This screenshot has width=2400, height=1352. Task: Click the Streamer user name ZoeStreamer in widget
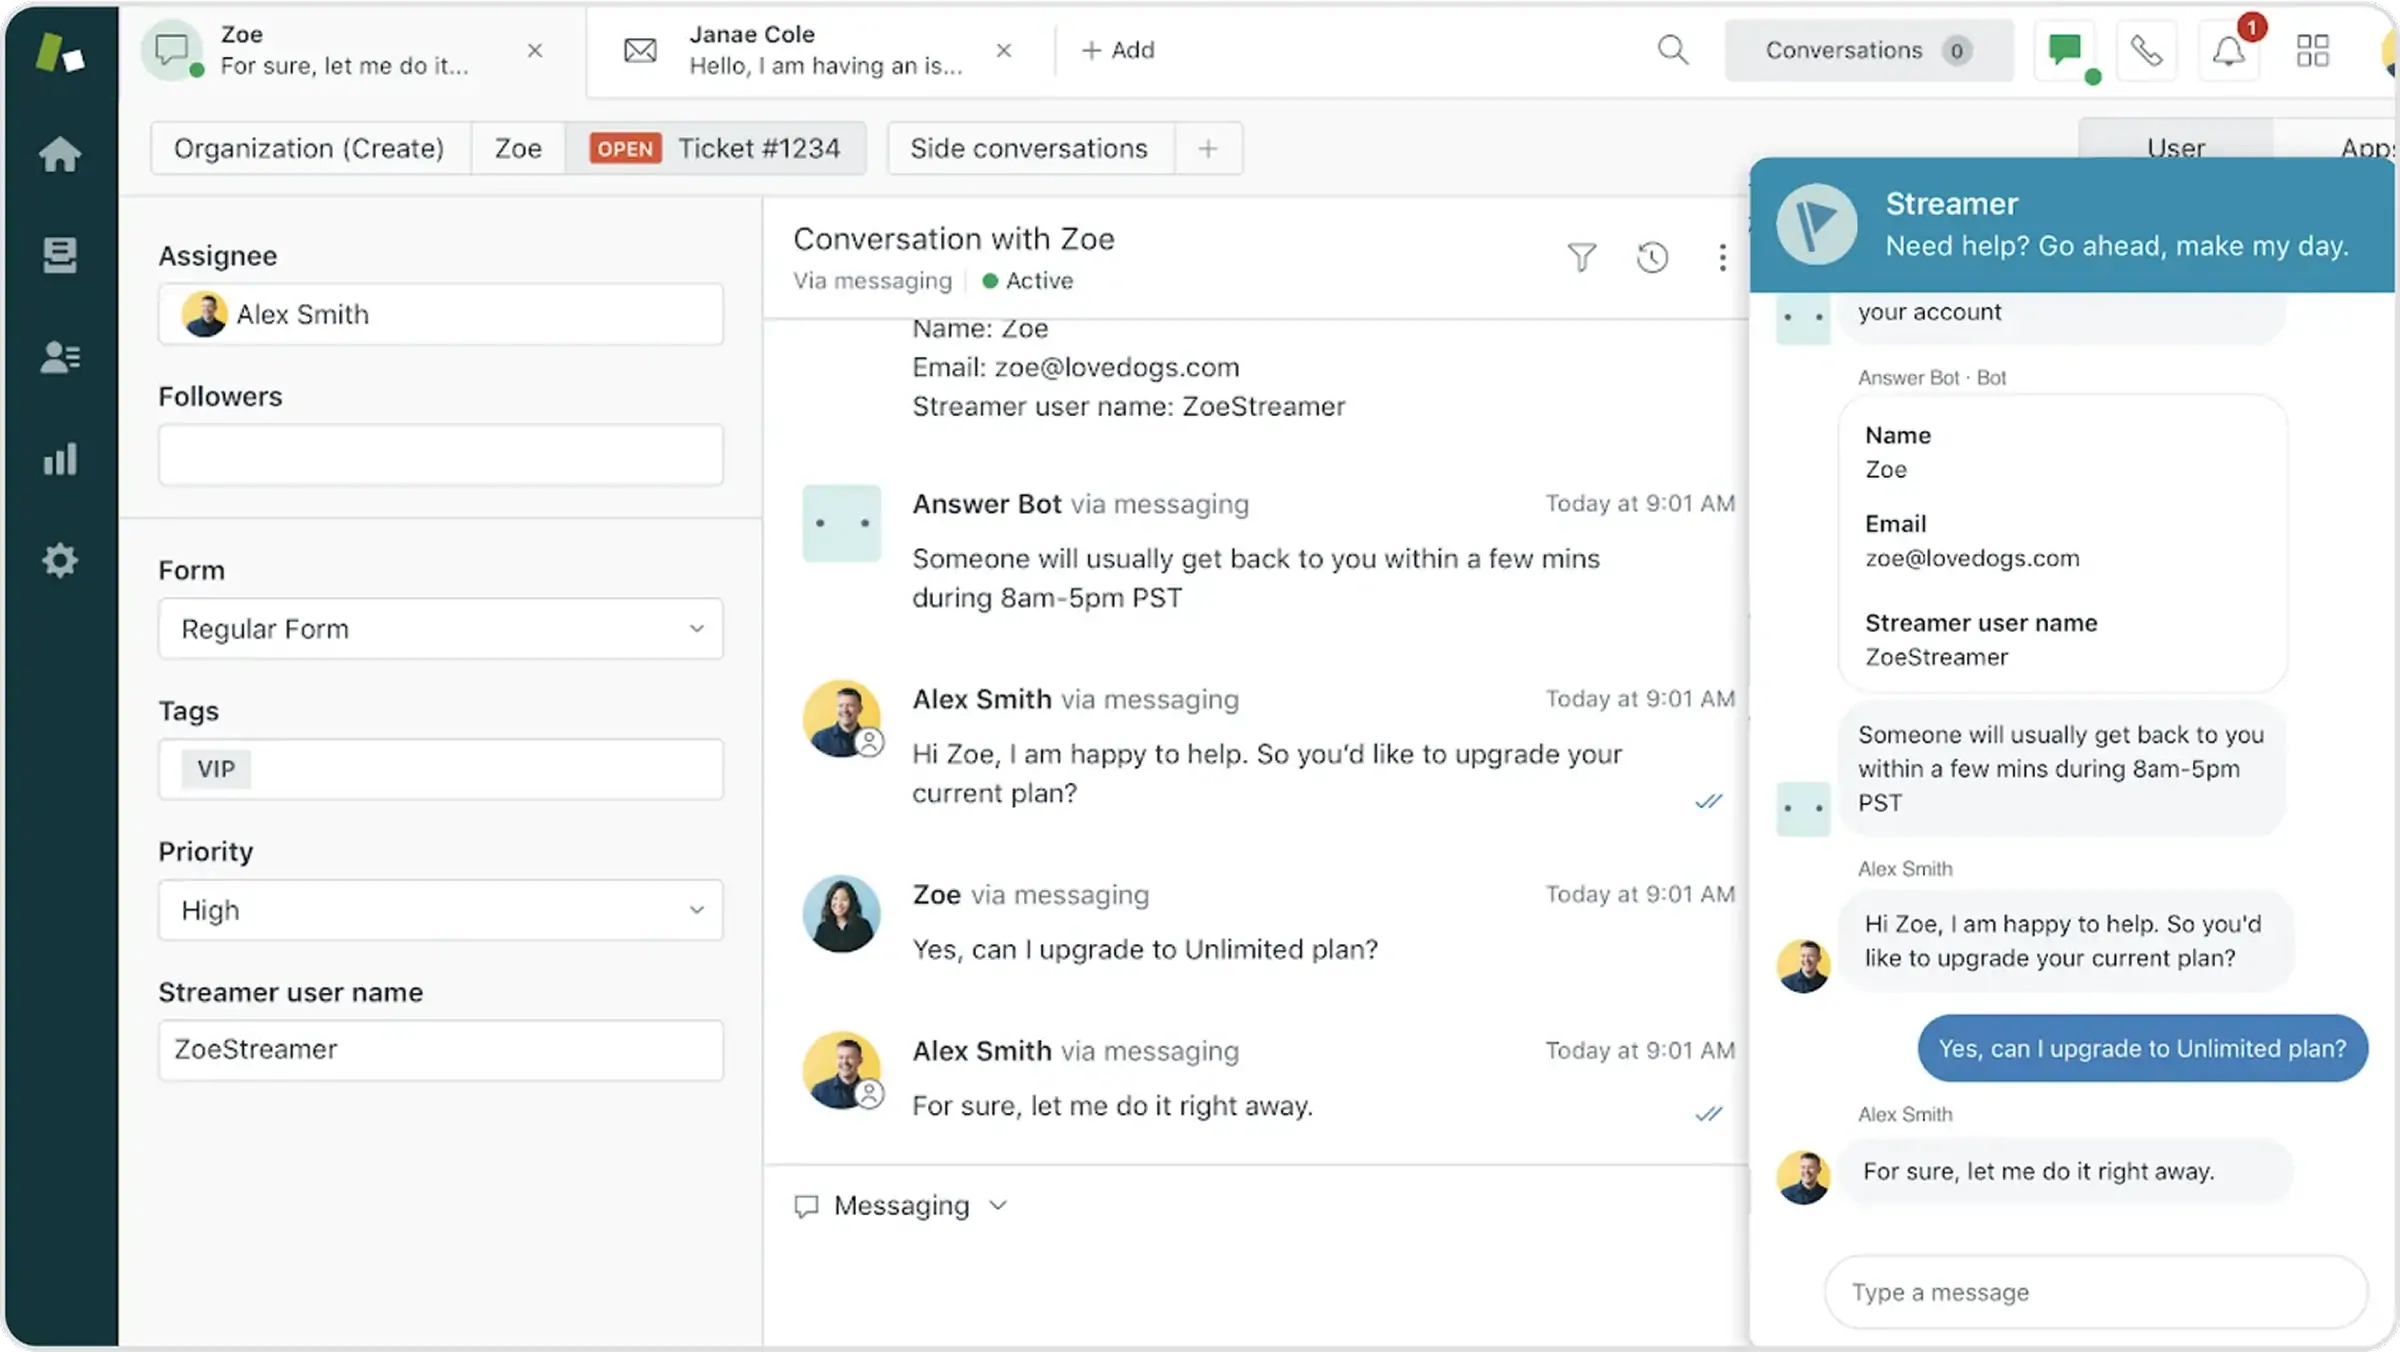coord(1936,657)
